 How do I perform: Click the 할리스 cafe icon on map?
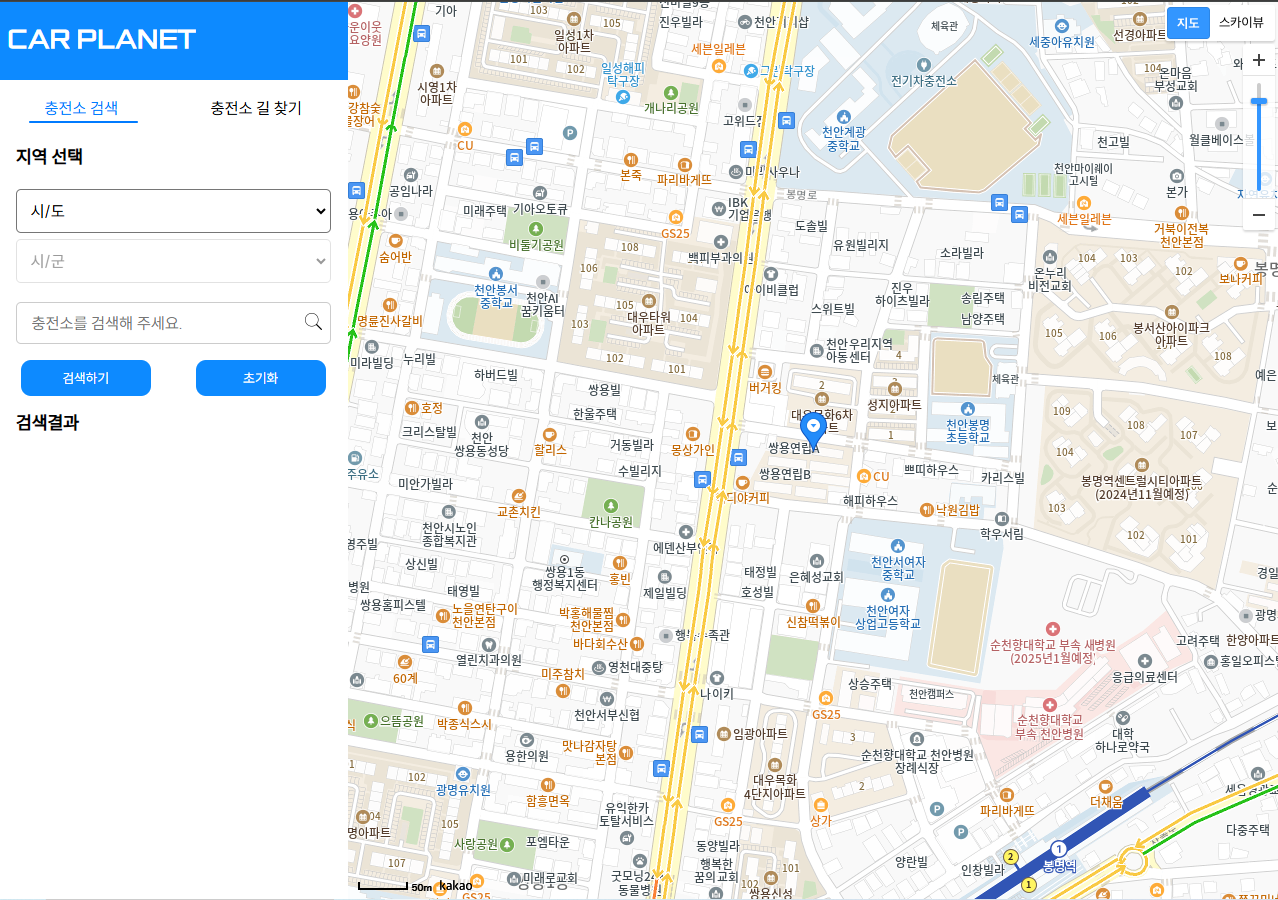click(x=549, y=434)
